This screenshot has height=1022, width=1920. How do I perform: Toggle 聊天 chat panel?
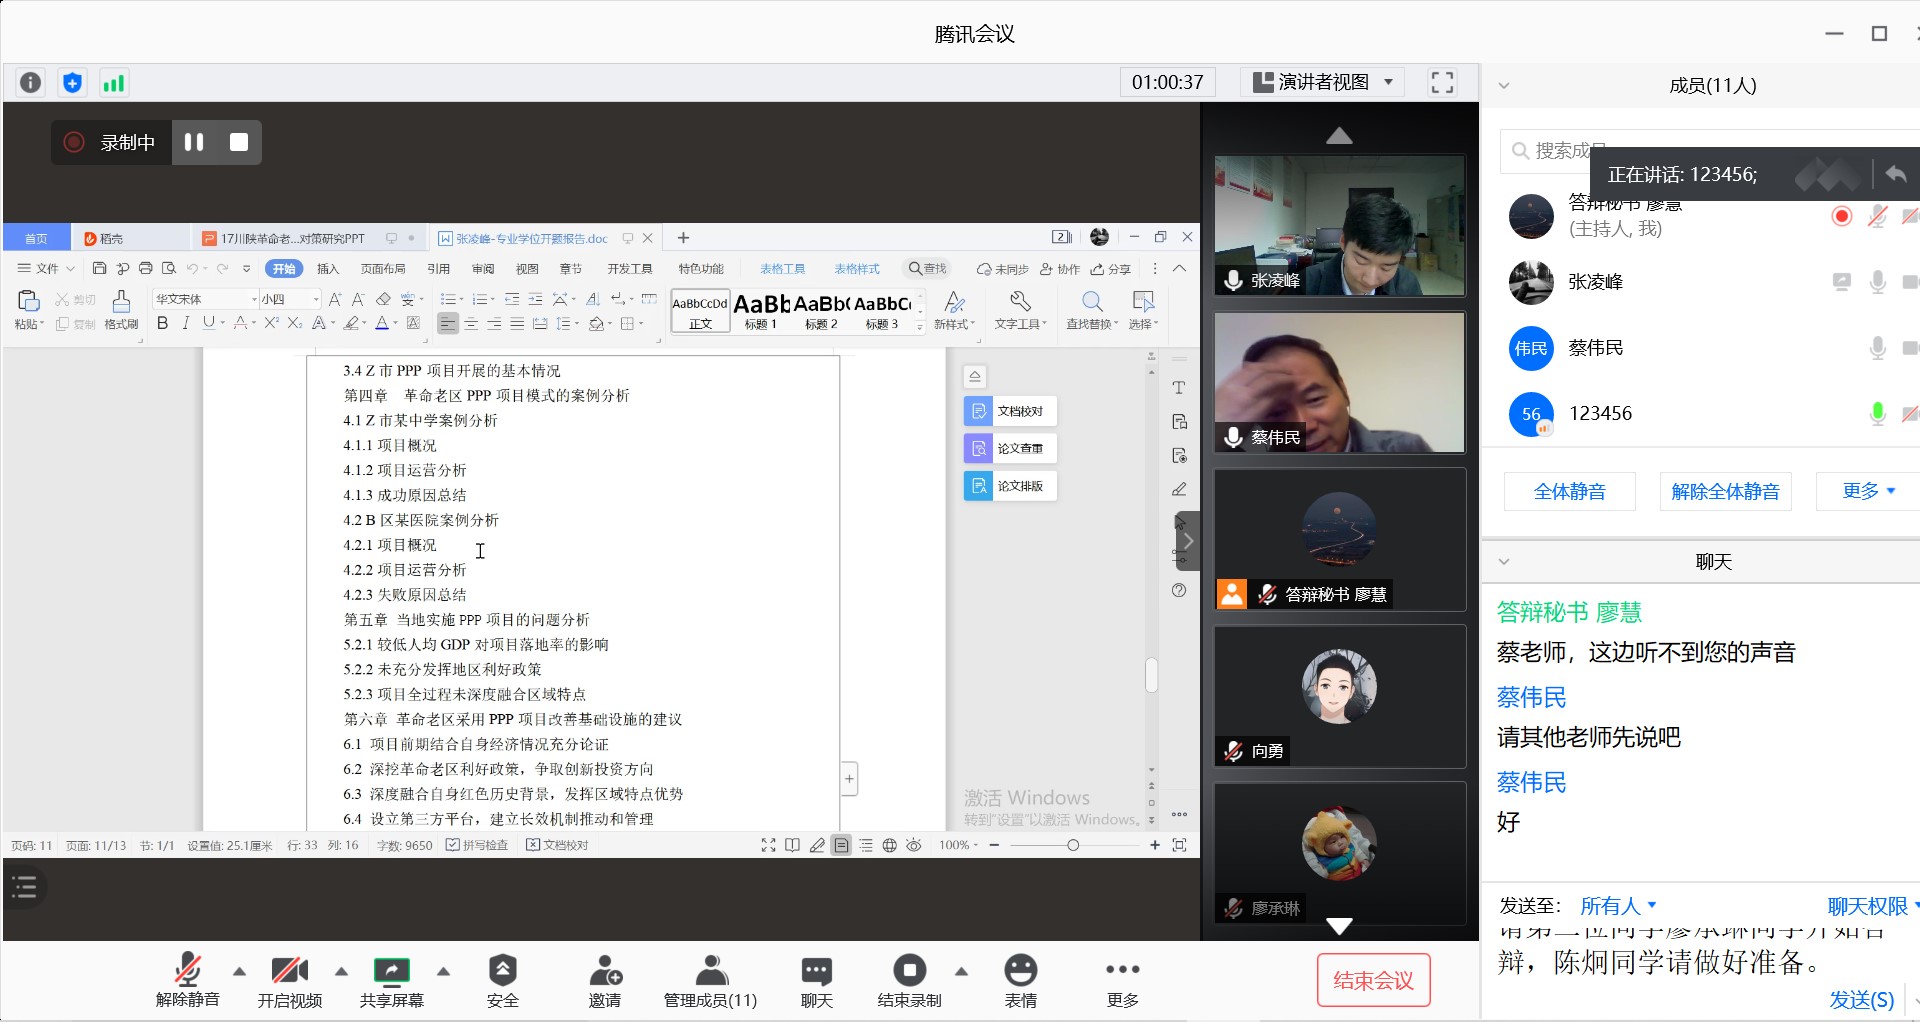coord(817,981)
